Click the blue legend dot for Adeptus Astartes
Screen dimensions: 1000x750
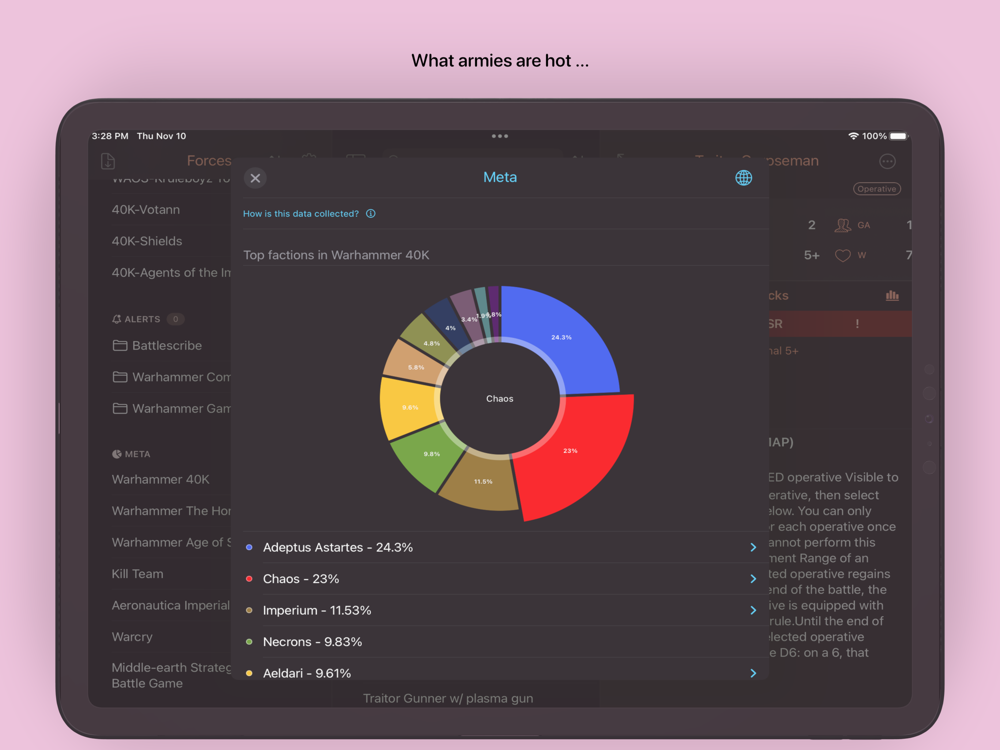(x=249, y=547)
